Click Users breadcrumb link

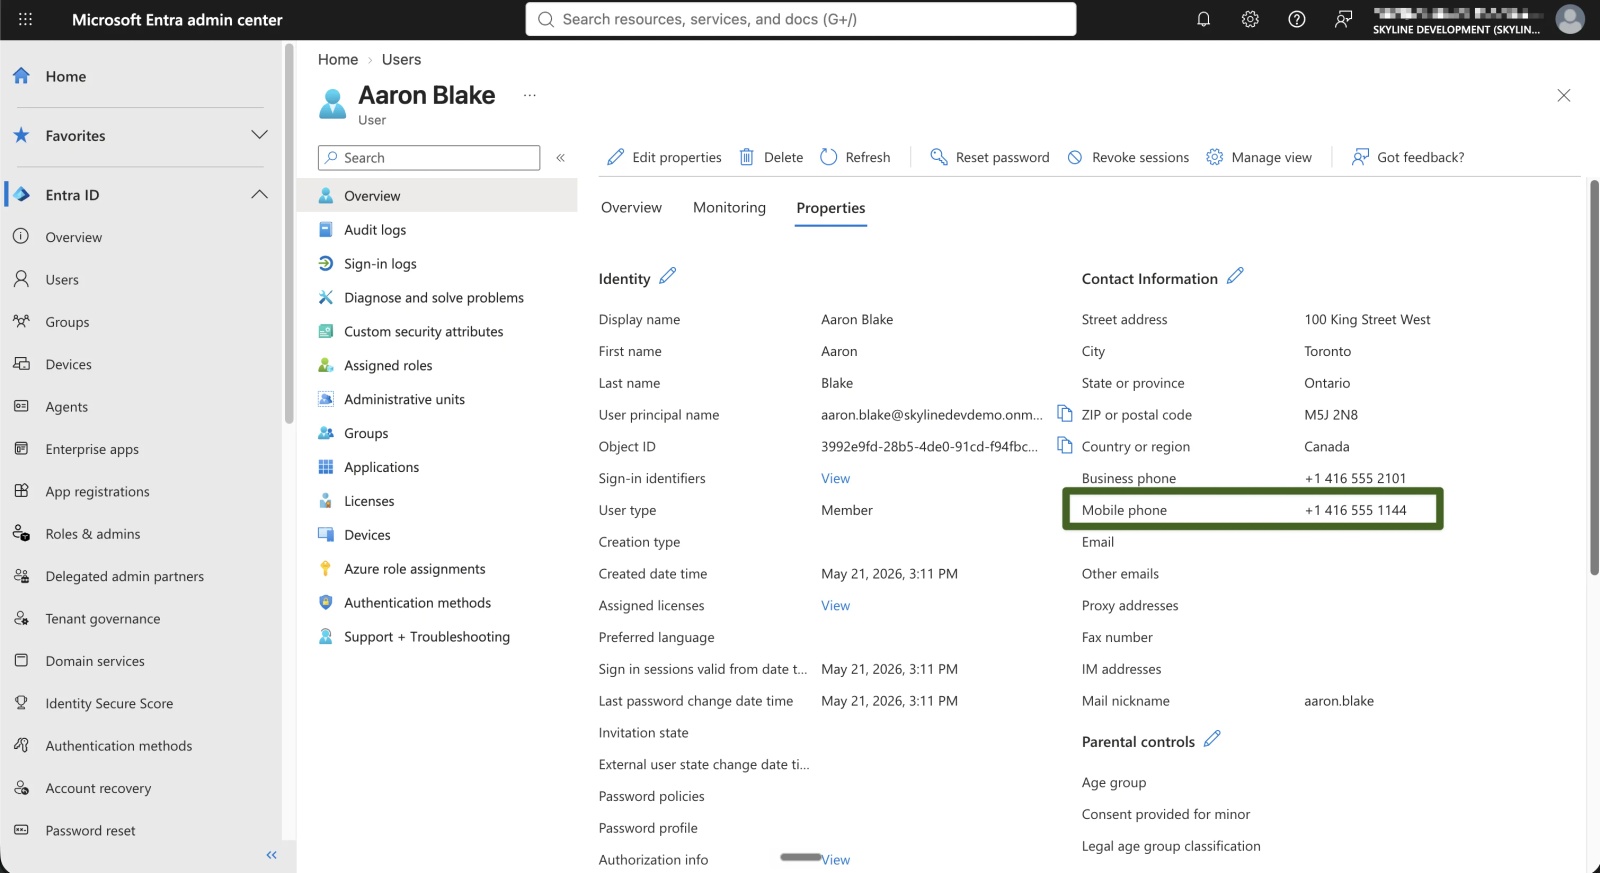coord(401,59)
